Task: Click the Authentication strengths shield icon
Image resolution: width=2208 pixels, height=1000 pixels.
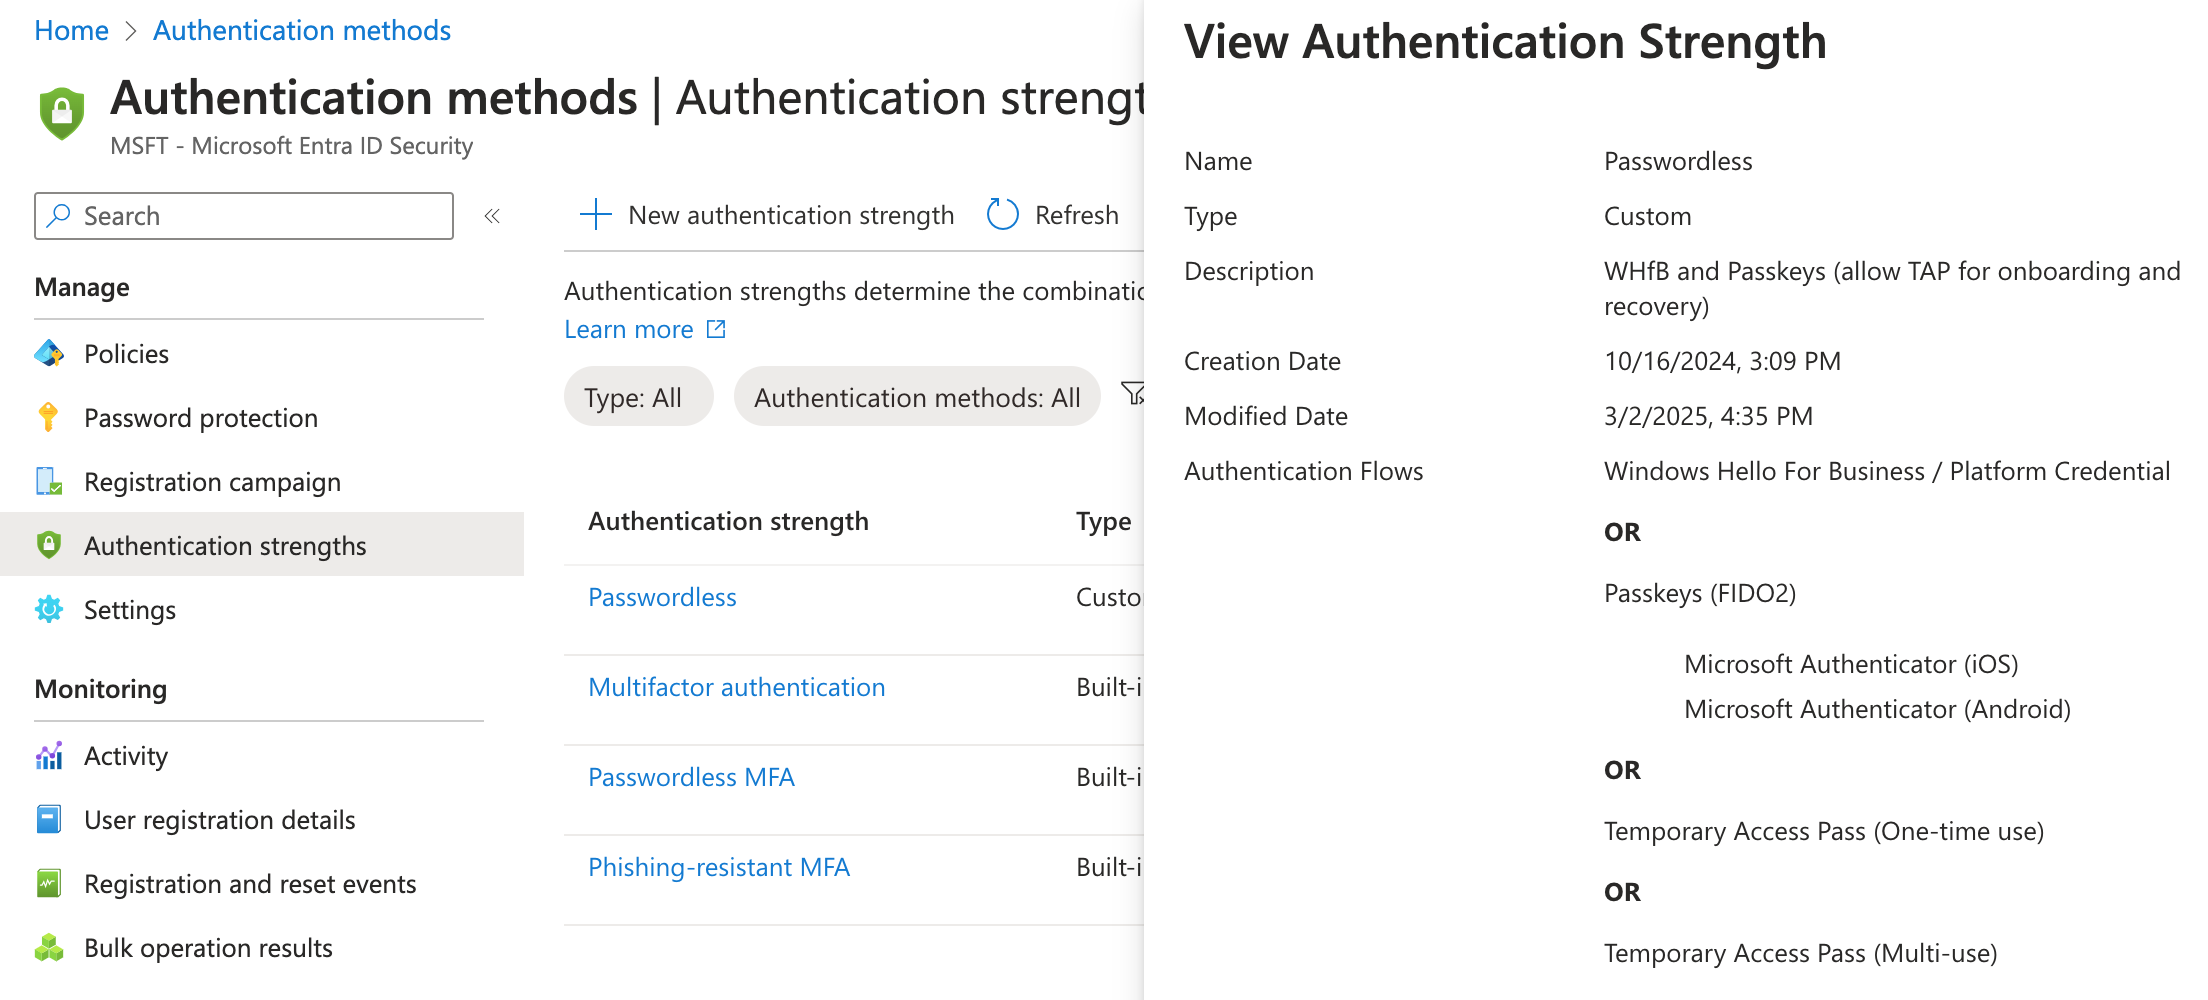Action: [x=49, y=545]
